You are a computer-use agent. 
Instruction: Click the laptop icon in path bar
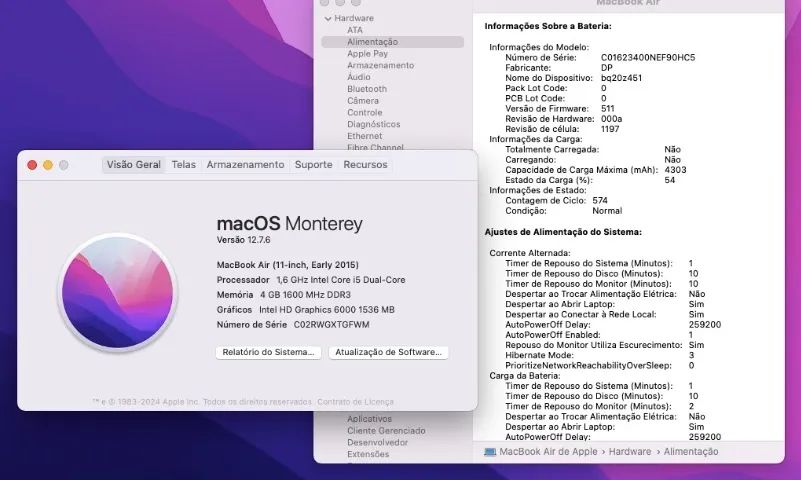point(490,452)
